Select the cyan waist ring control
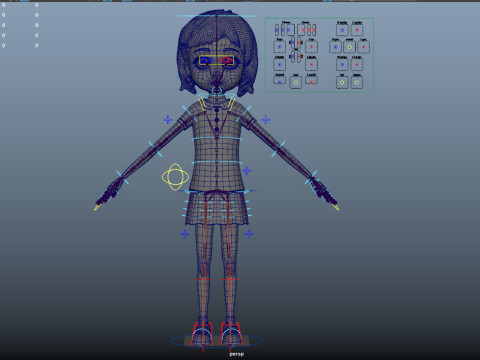 [217, 162]
